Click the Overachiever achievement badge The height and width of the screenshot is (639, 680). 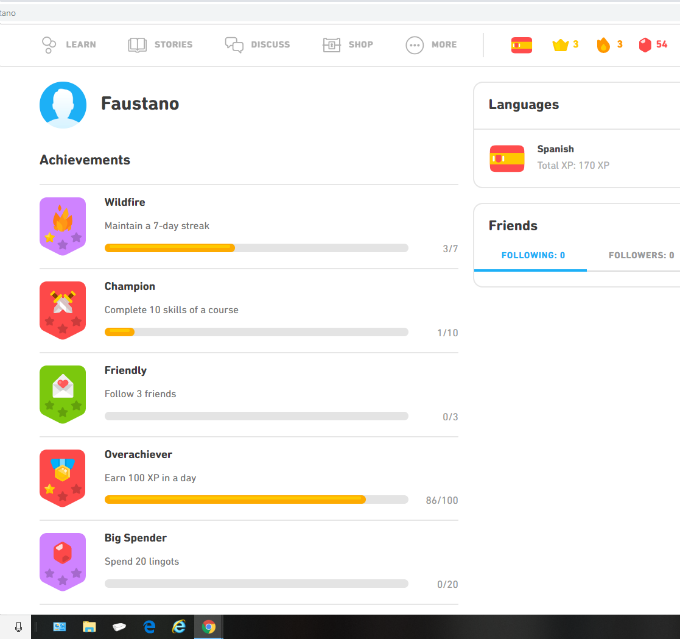click(x=63, y=478)
